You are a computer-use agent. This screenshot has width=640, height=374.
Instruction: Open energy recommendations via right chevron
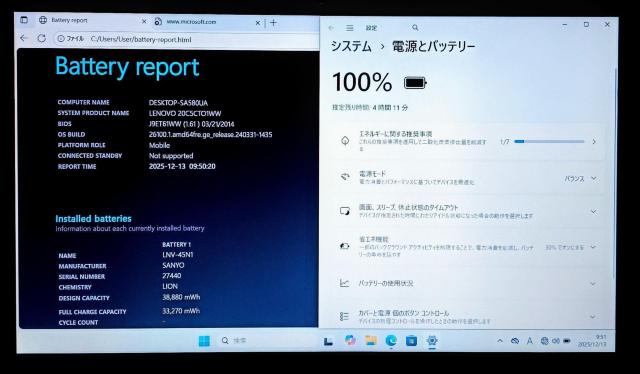594,142
